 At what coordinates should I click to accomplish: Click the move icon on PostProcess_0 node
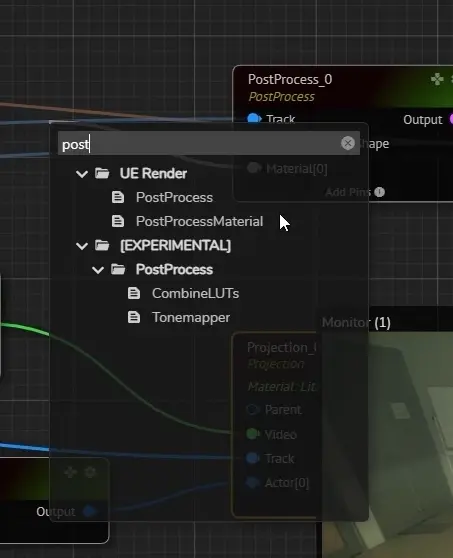pos(437,79)
